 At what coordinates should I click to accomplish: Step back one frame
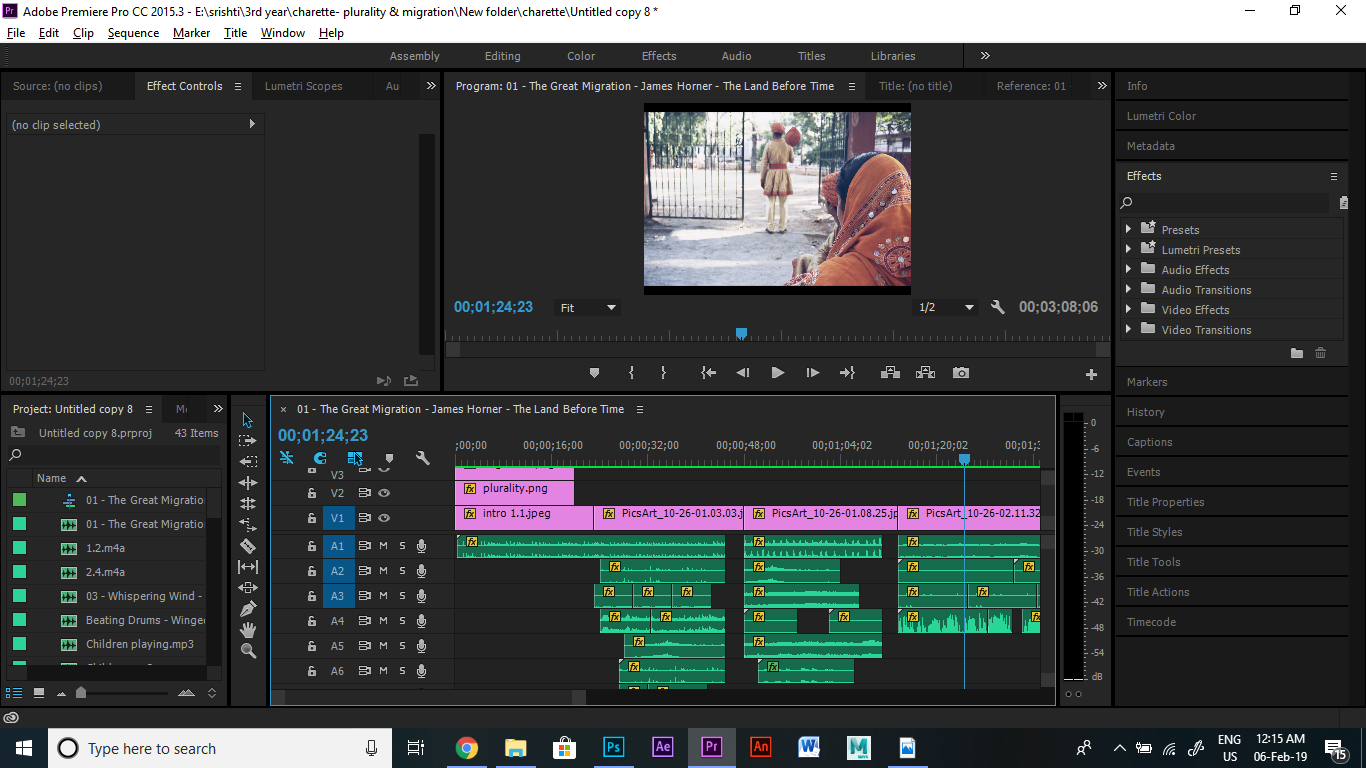click(743, 373)
